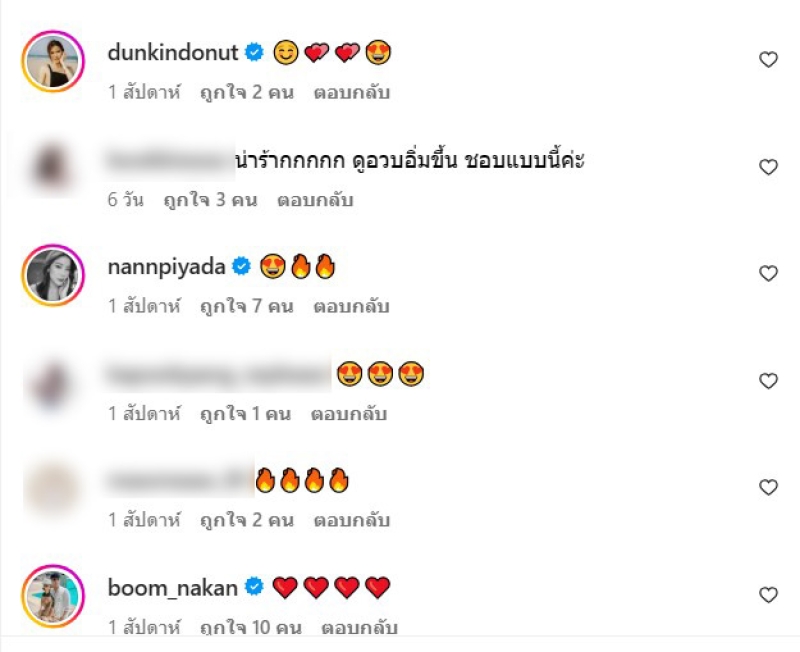Open boom_nakan username link
This screenshot has width=800, height=652.
pyautogui.click(x=172, y=588)
